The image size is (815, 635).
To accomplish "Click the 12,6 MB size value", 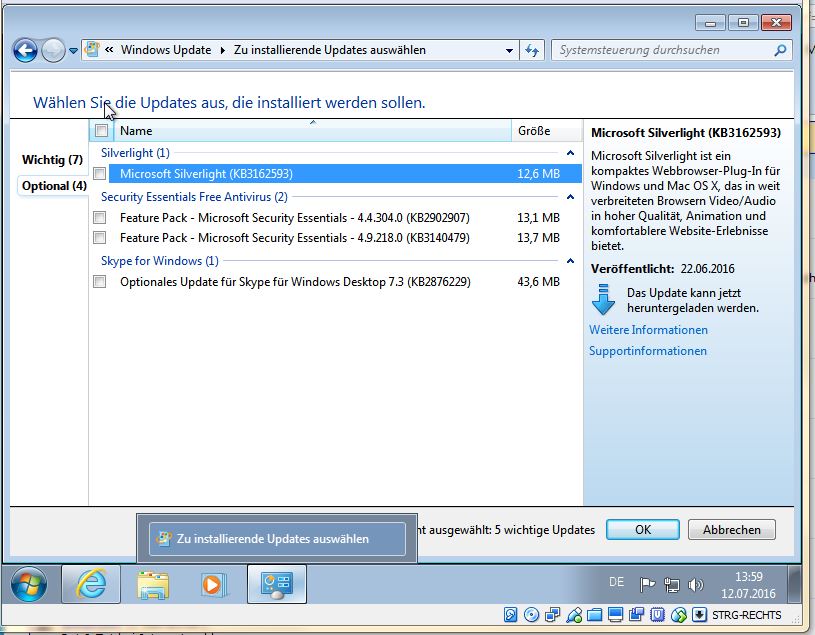I will (538, 174).
